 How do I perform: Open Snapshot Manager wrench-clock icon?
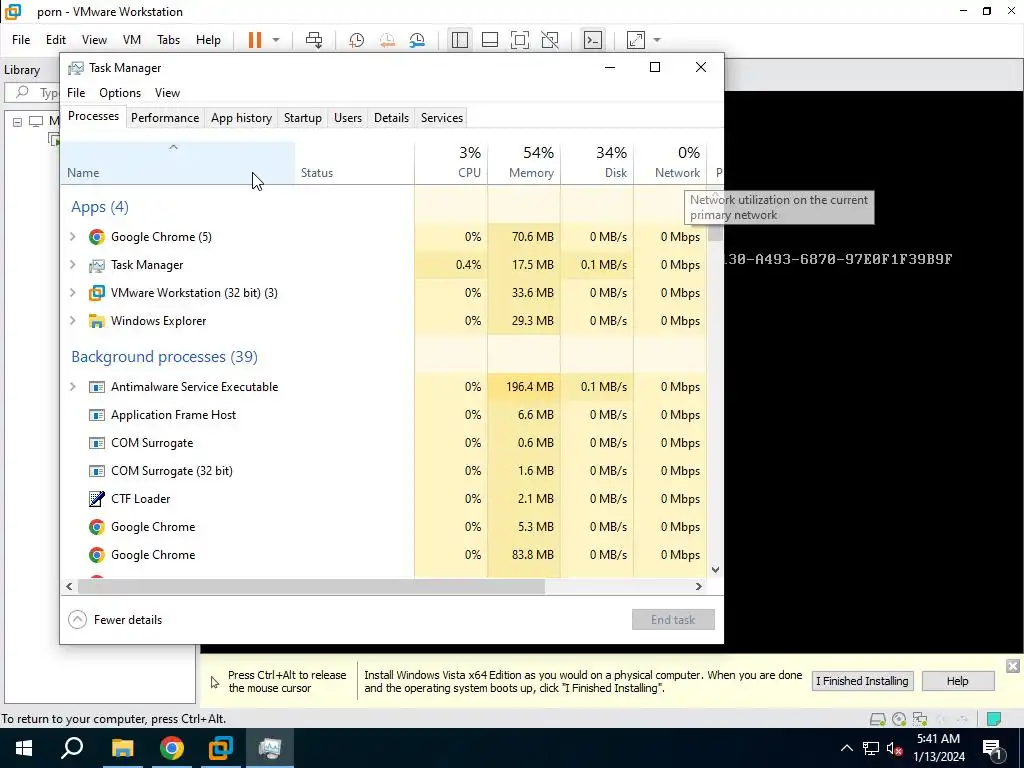point(417,40)
